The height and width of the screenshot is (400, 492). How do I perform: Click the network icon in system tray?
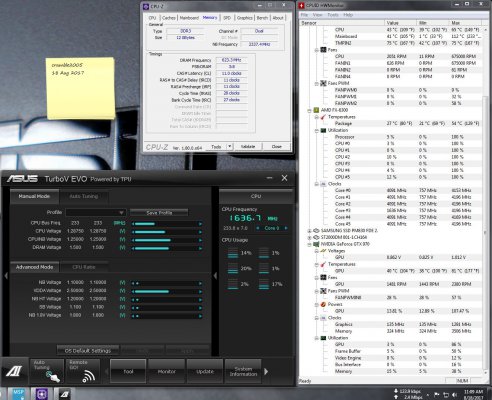pos(446,395)
